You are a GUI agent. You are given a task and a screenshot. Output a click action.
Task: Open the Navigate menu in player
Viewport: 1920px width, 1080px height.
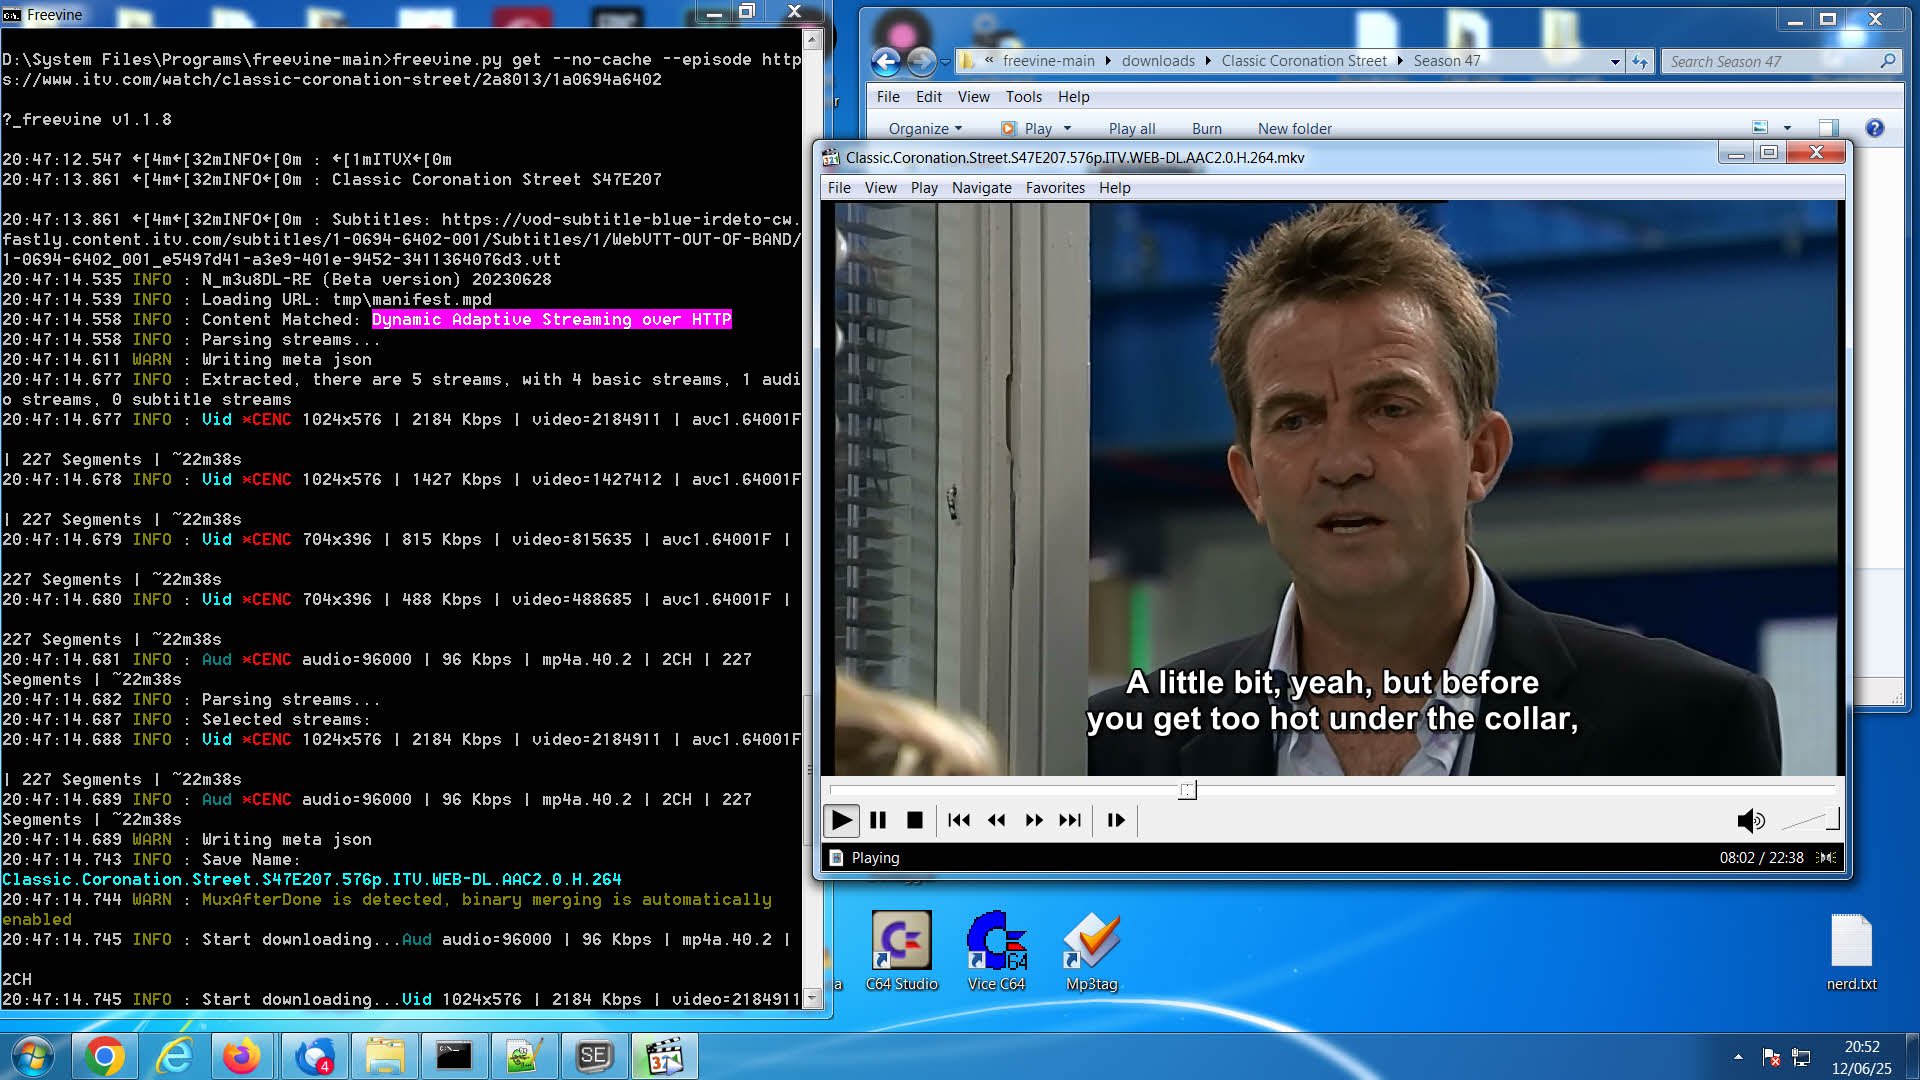point(981,187)
